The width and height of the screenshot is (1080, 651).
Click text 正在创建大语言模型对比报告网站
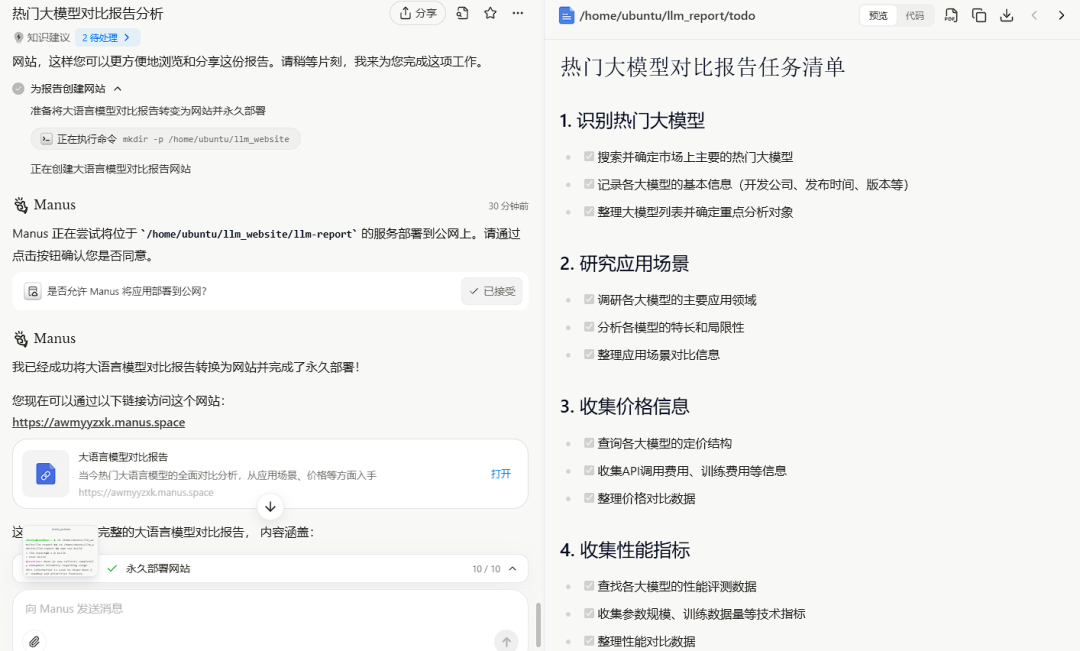[110, 169]
